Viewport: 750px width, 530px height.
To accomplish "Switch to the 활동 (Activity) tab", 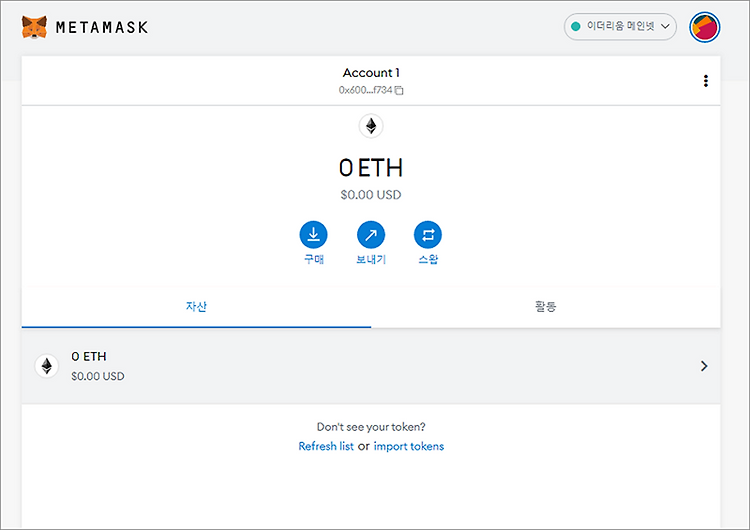I will [546, 307].
